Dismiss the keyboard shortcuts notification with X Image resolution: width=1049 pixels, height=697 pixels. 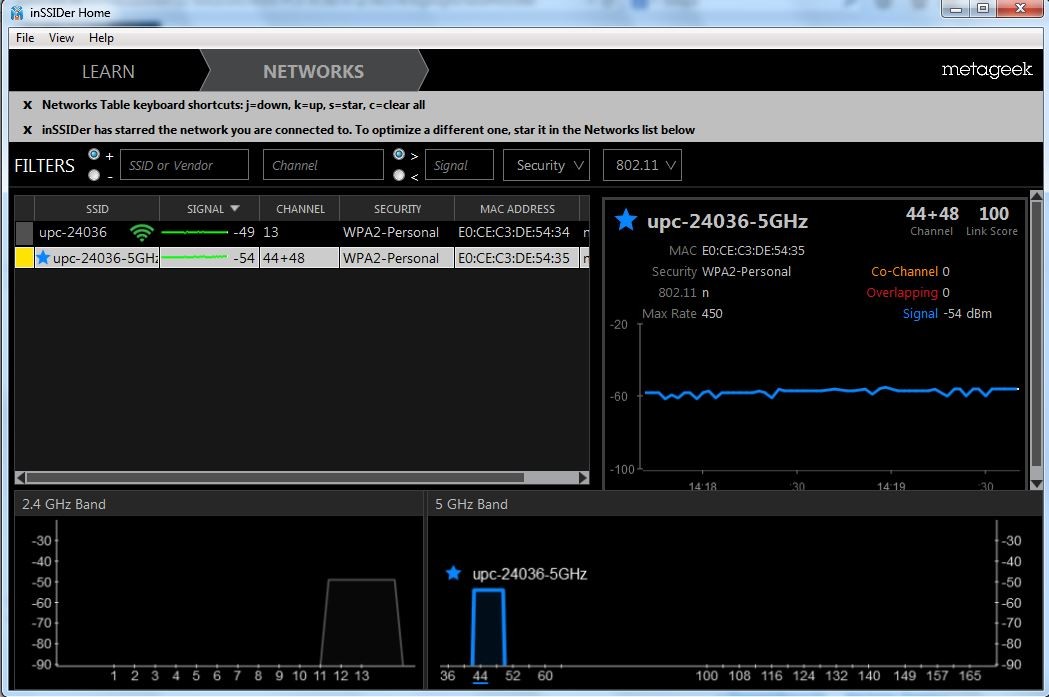click(x=27, y=104)
